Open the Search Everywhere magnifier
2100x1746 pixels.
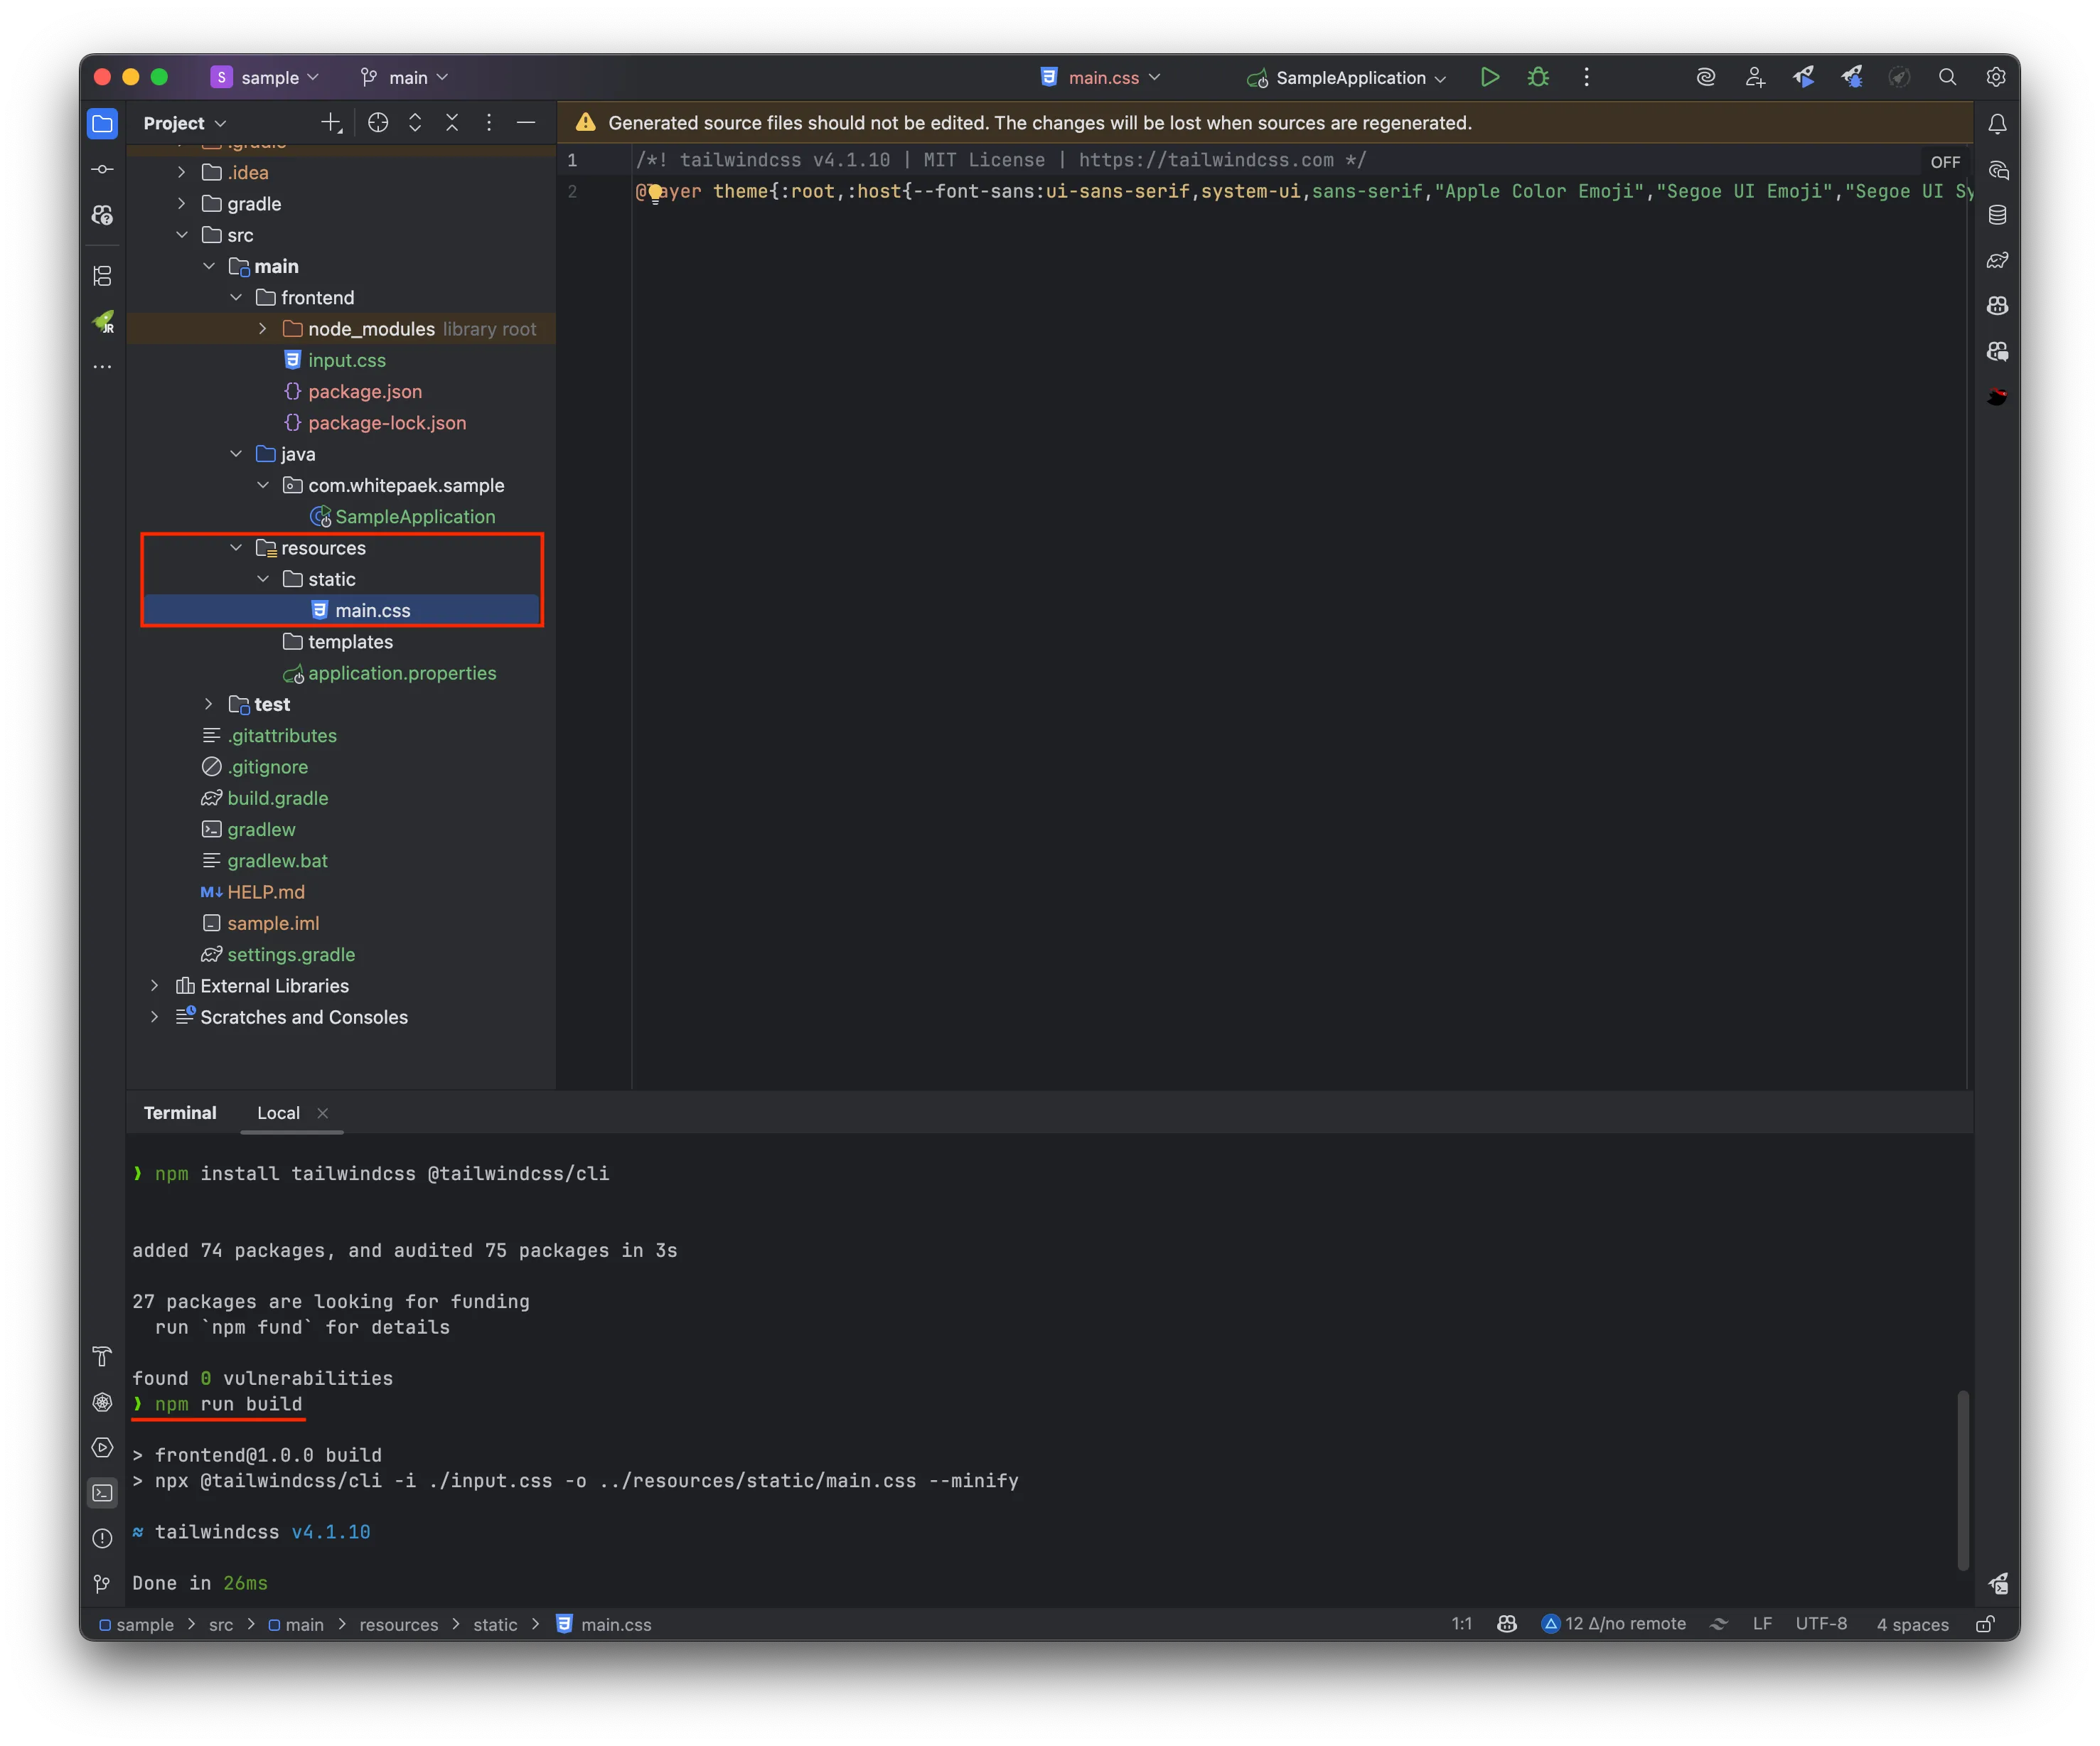click(x=1947, y=77)
